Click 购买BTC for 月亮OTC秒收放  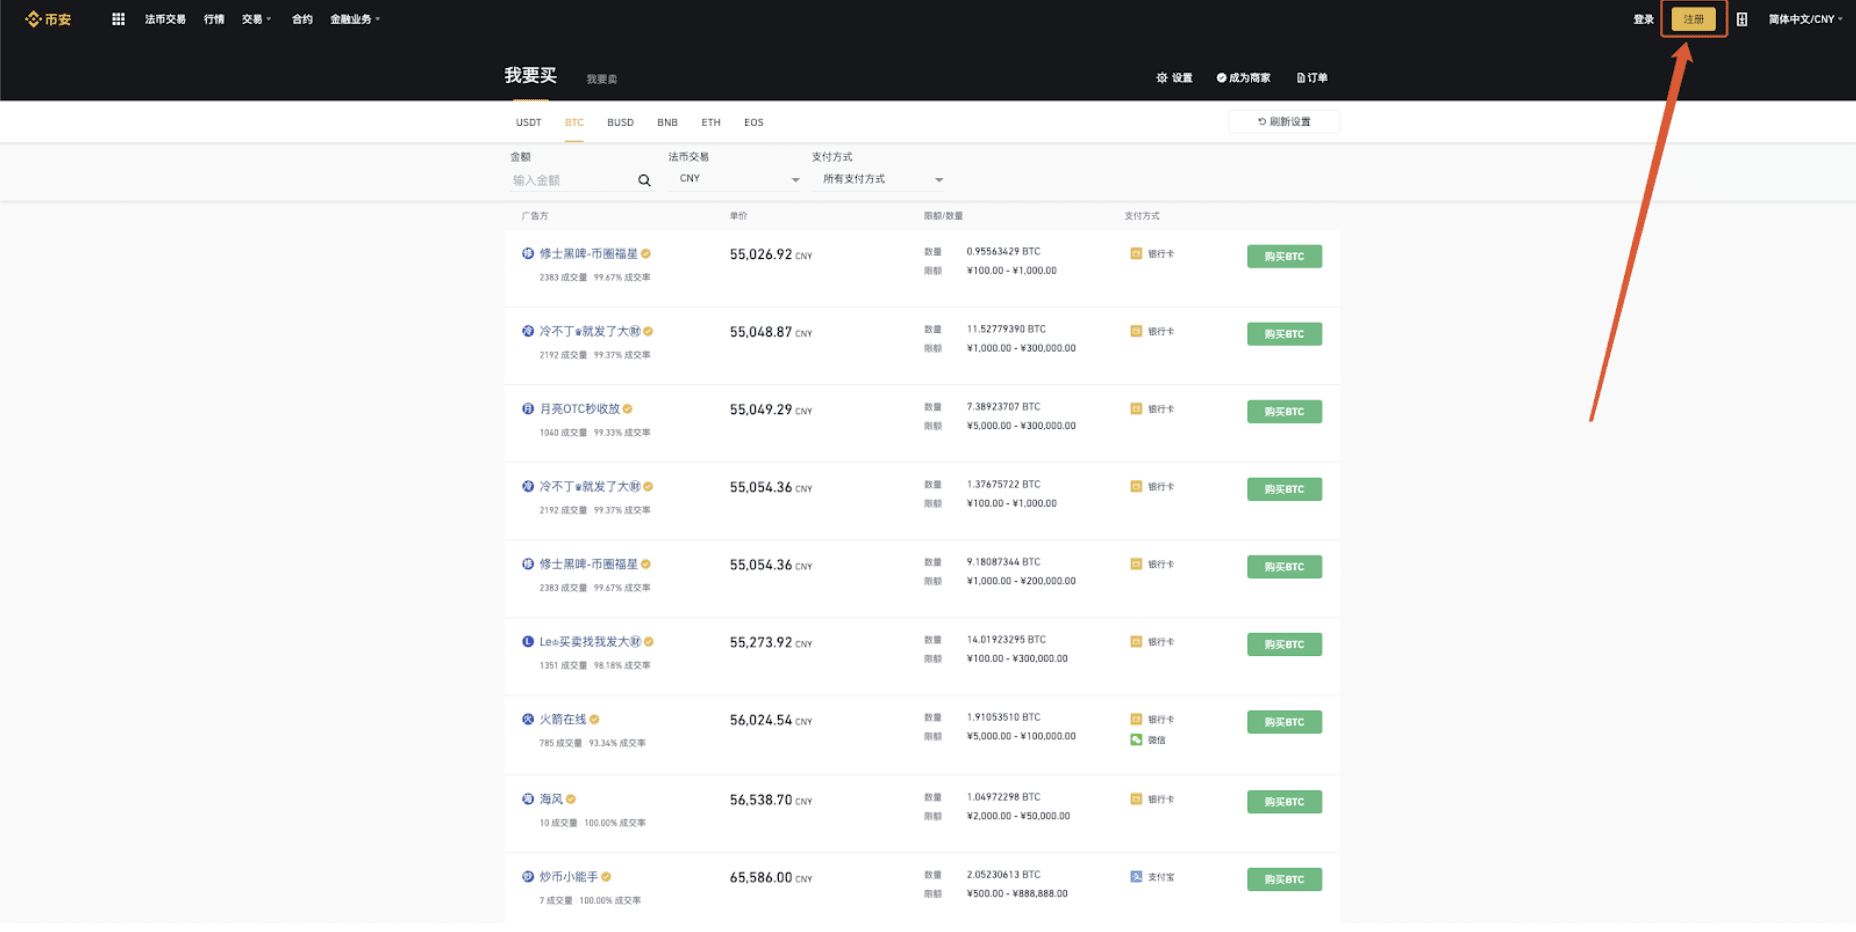point(1284,412)
